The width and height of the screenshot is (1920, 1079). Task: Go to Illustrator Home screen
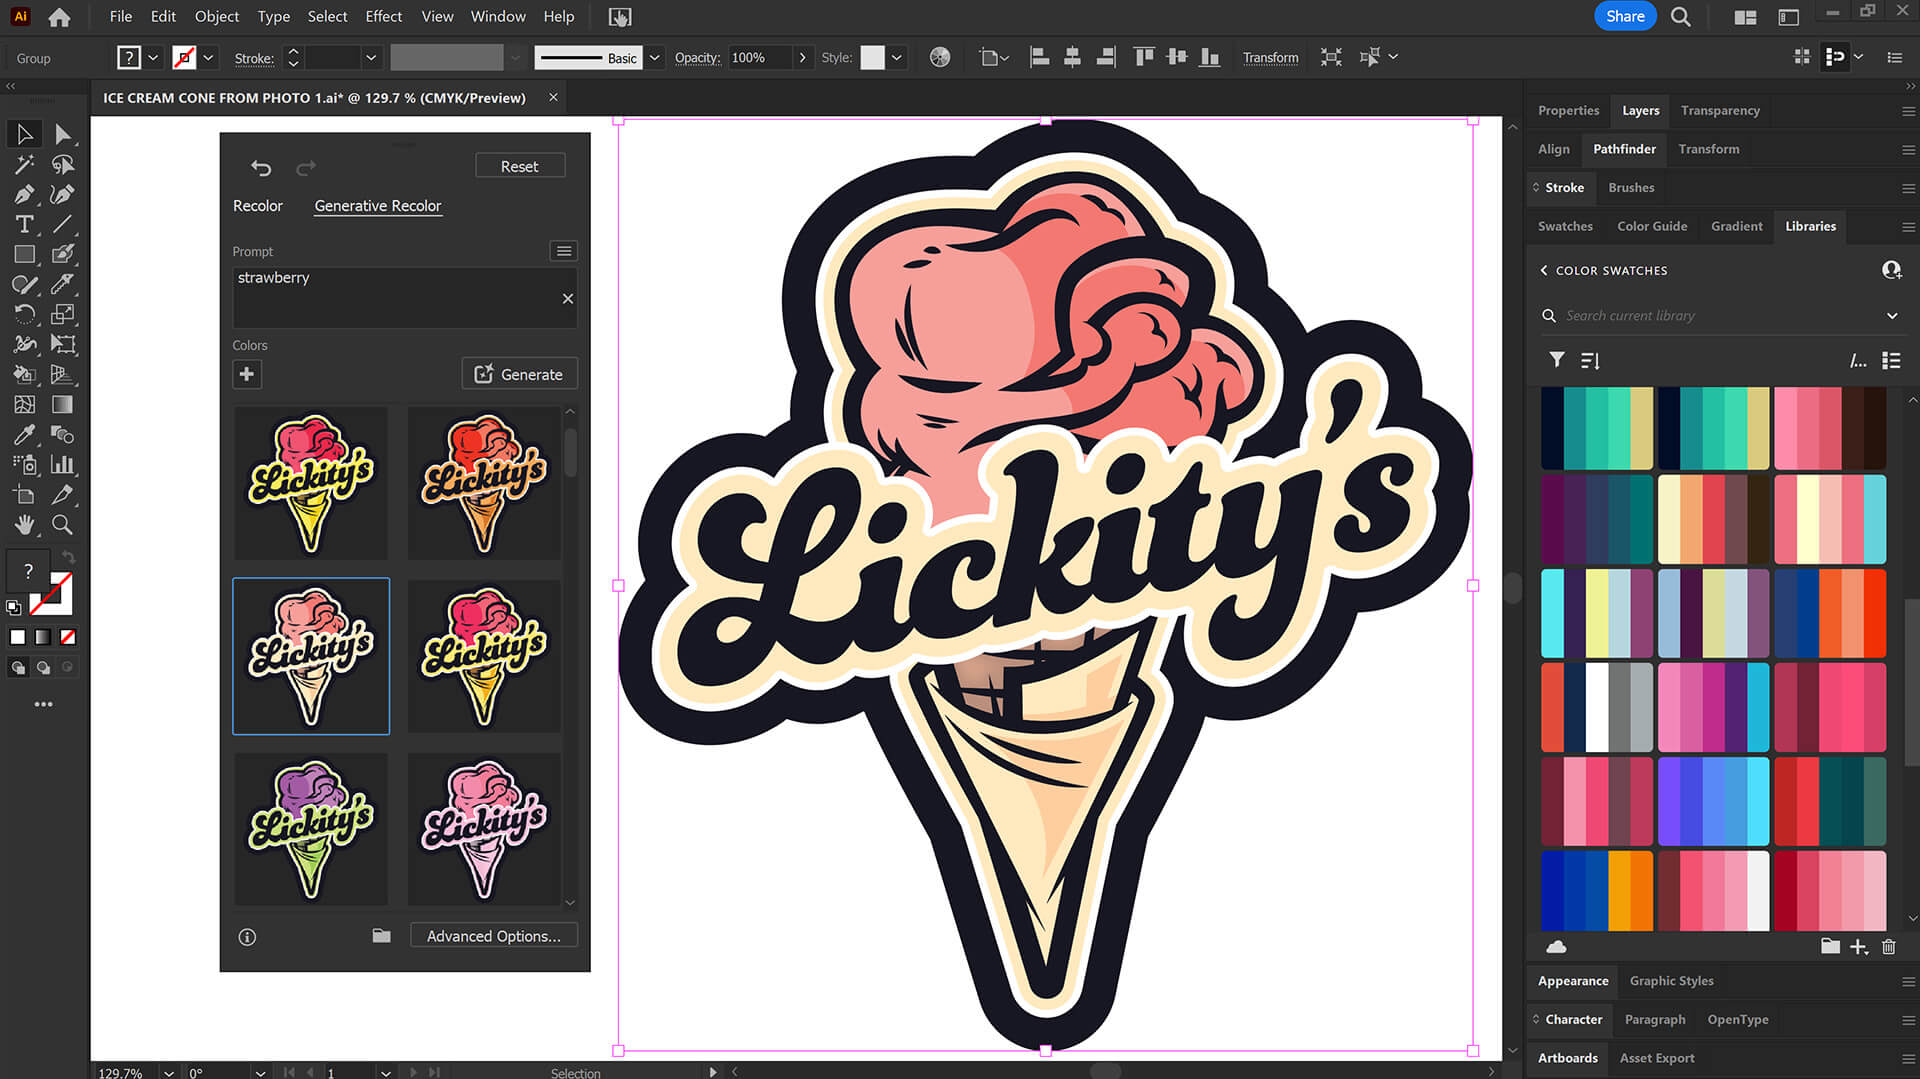(59, 17)
